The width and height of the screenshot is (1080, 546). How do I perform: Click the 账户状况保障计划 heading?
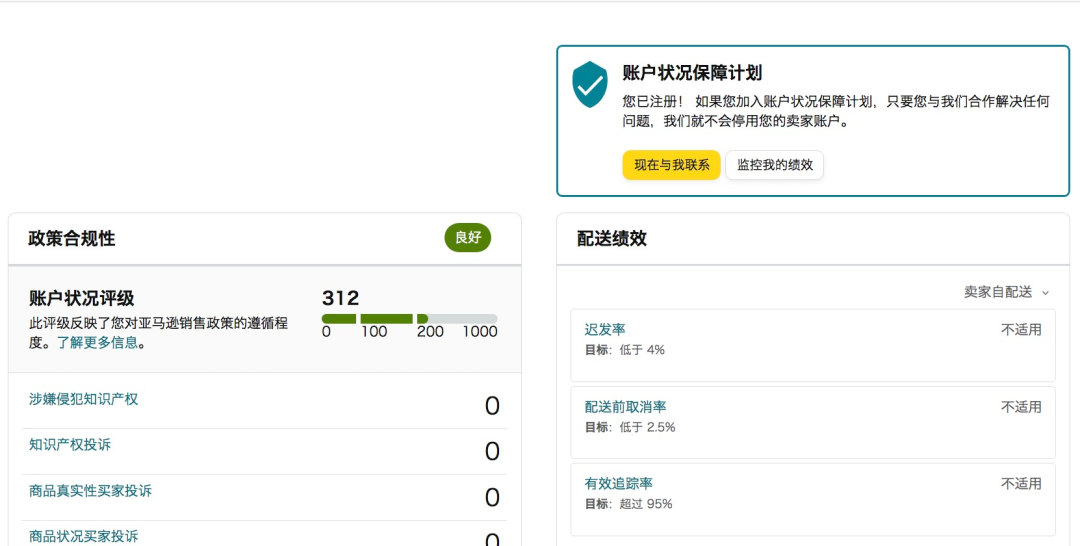(x=692, y=73)
